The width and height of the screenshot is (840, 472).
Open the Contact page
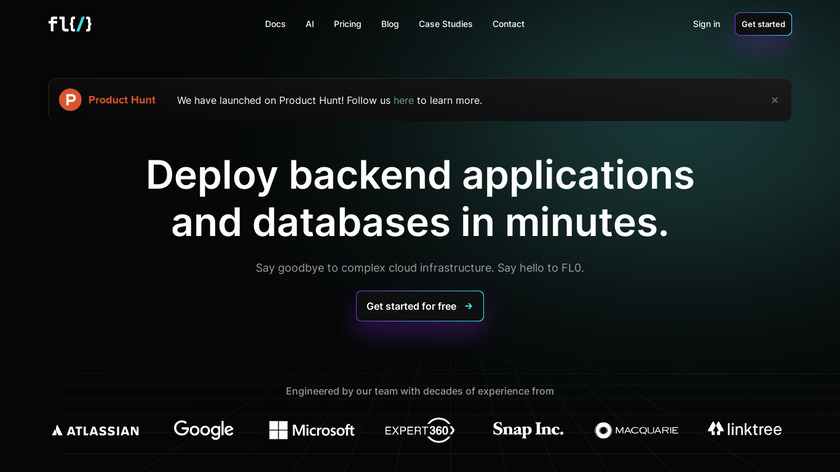[508, 24]
